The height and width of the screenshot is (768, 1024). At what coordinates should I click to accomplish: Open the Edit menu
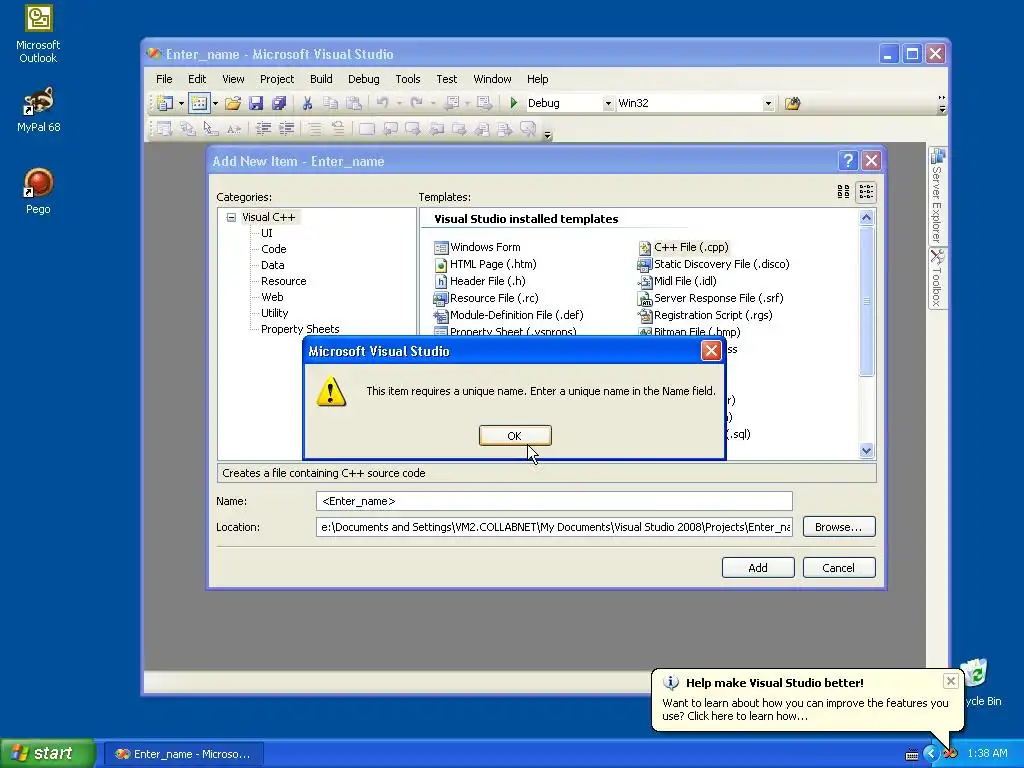(197, 79)
